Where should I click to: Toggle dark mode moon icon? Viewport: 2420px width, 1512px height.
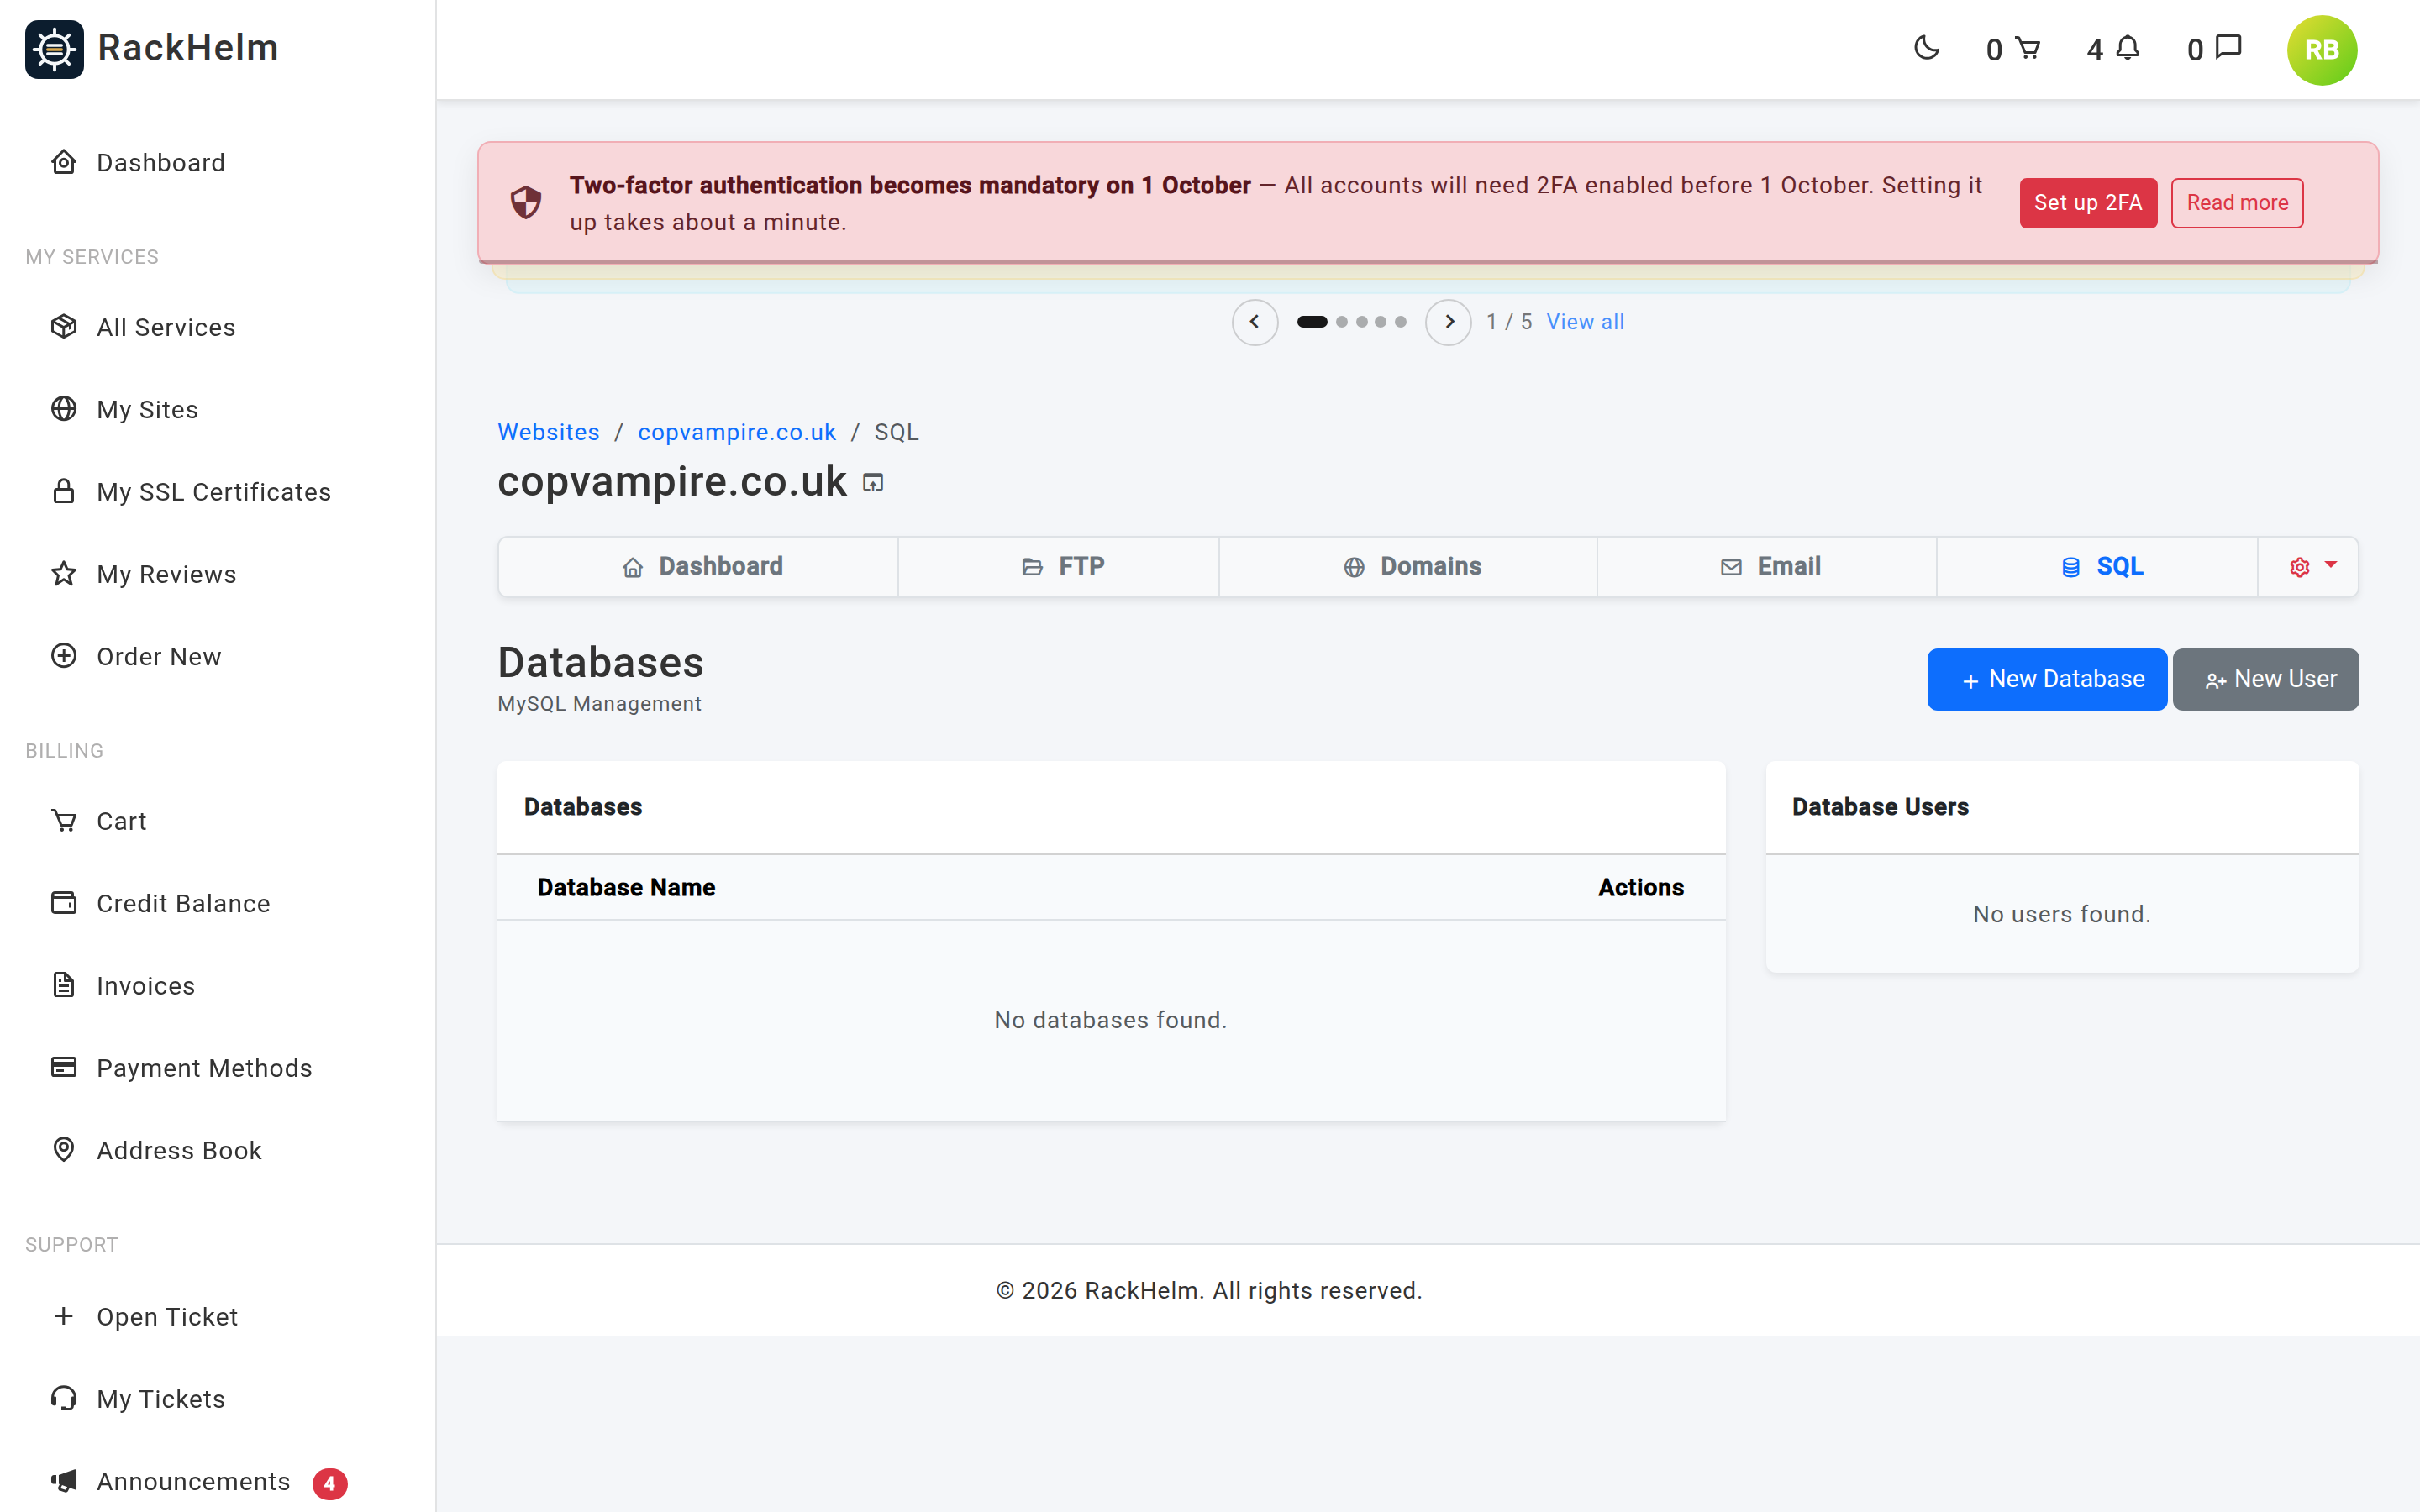pos(1926,48)
